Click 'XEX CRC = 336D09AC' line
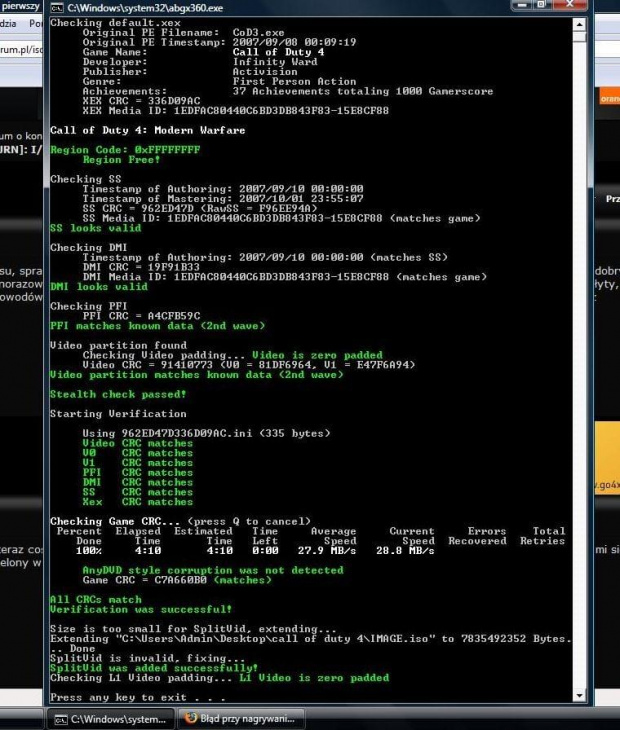The image size is (620, 730). click(x=142, y=101)
